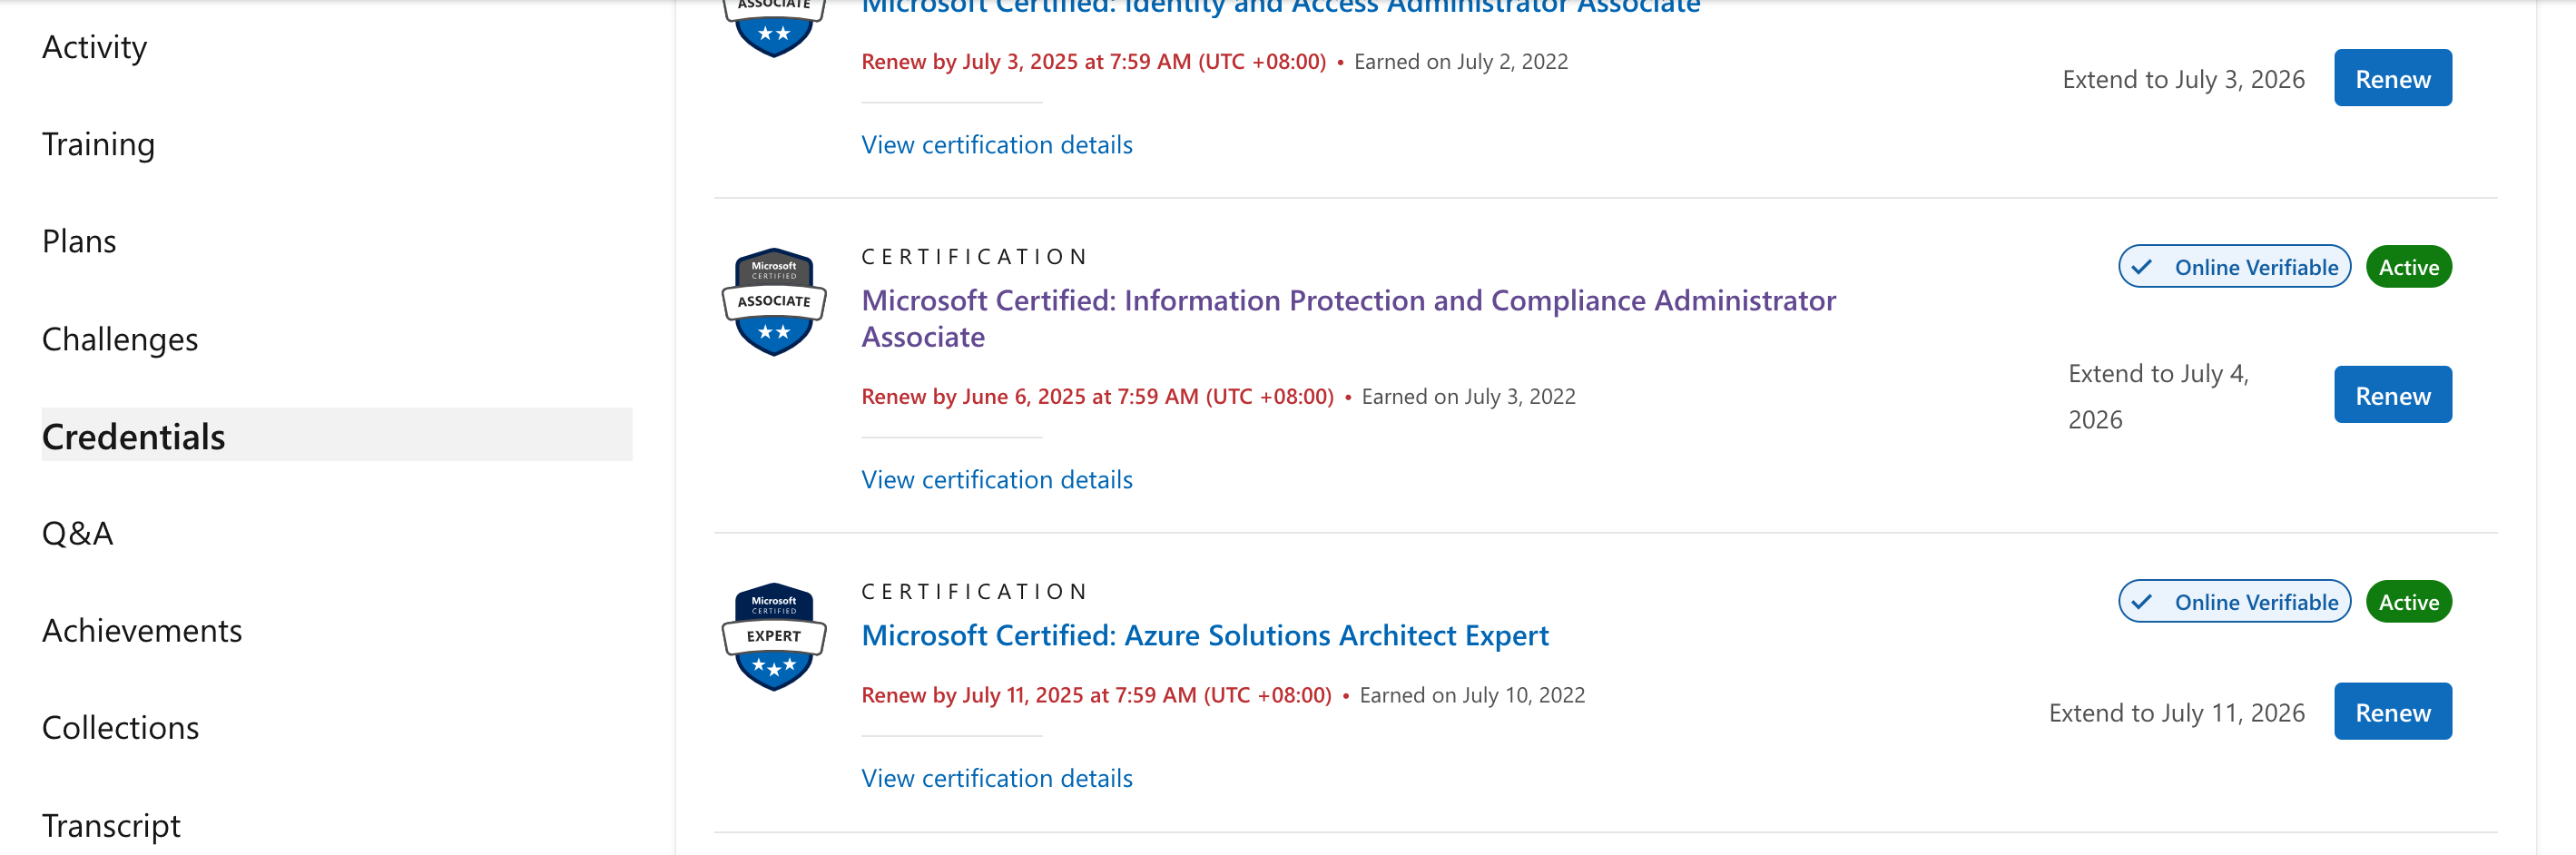
Task: Click CERTIFICATION label above Information Protection title
Action: click(974, 257)
